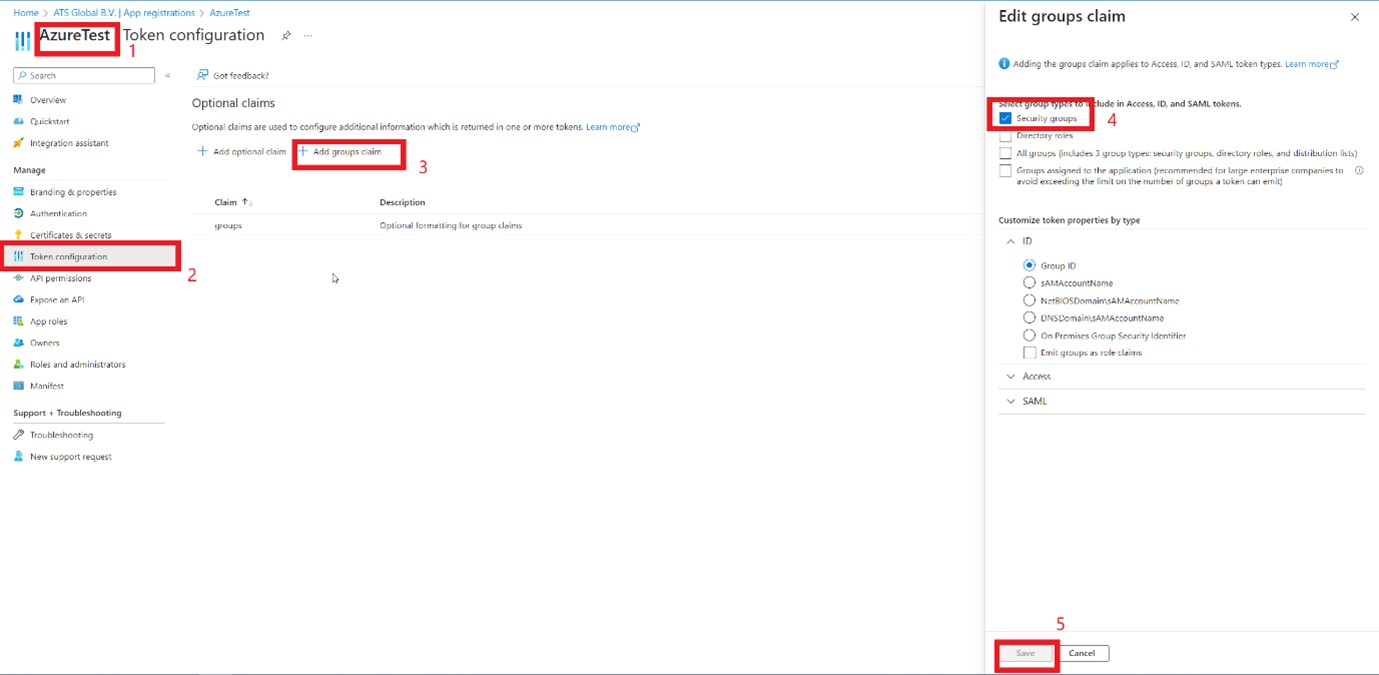Click the Add optional claim button
This screenshot has height=675, width=1379.
242,152
